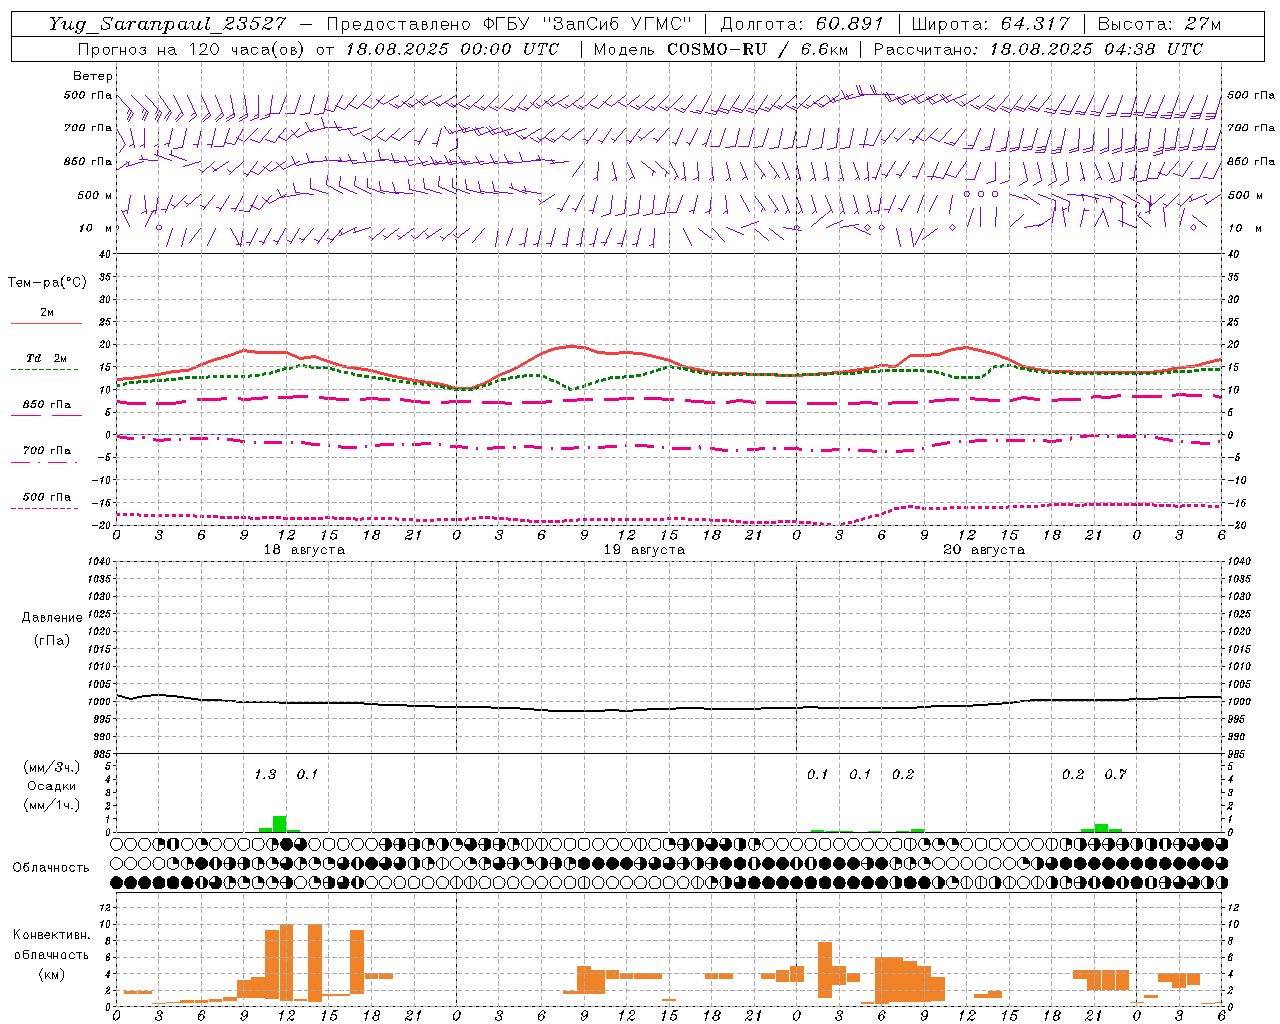Click the 19 августа date label
Image resolution: width=1280 pixels, height=1024 pixels.
click(x=644, y=550)
